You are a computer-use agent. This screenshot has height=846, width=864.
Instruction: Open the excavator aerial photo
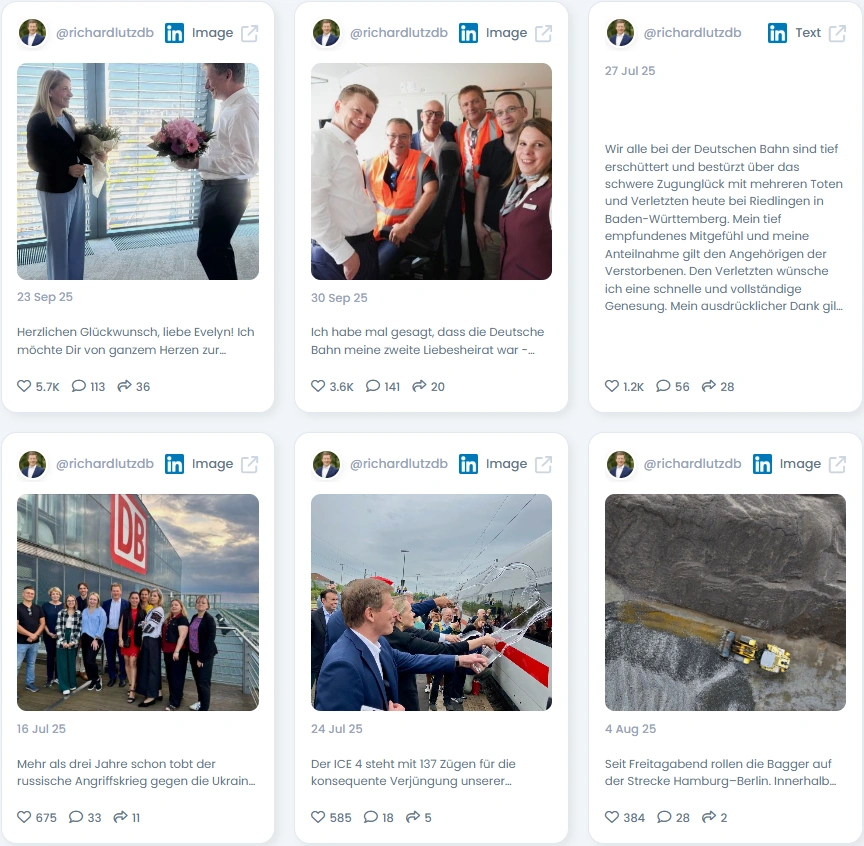725,602
